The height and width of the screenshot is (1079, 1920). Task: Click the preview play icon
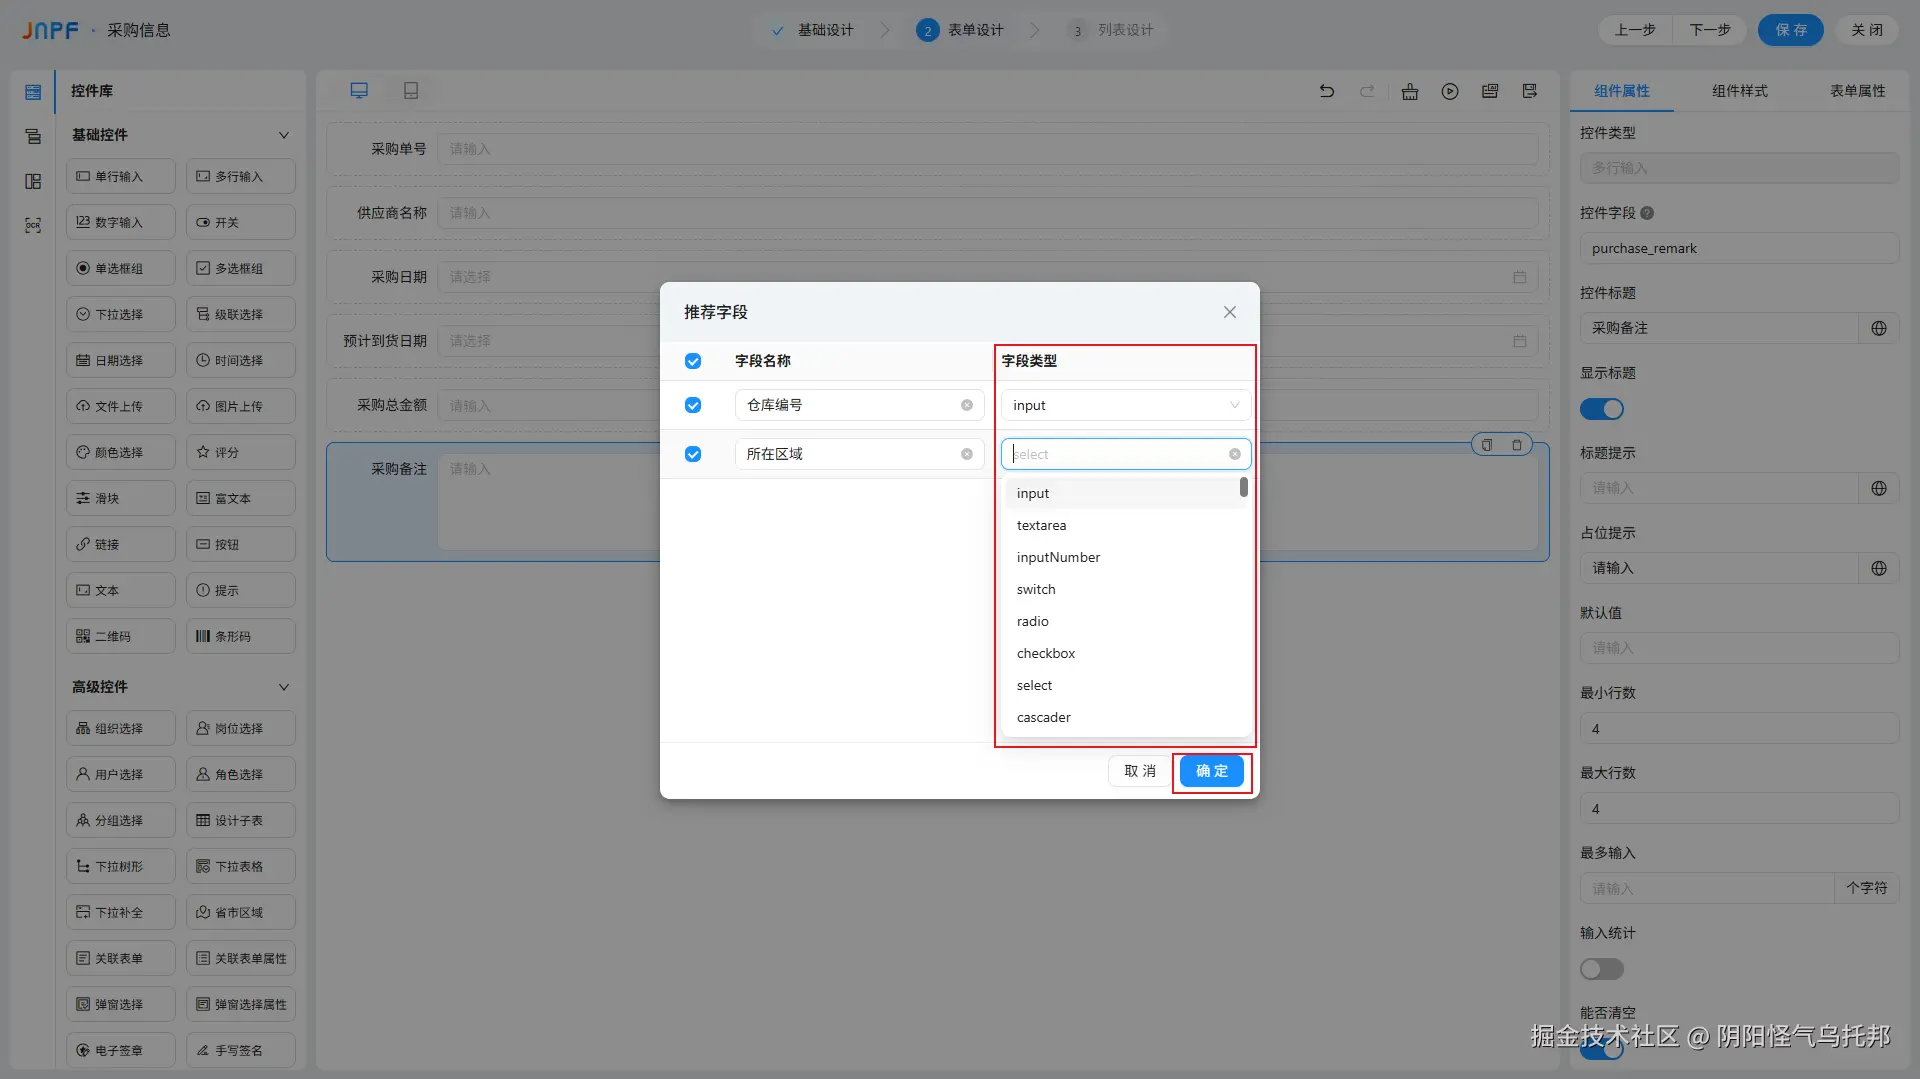click(1450, 91)
